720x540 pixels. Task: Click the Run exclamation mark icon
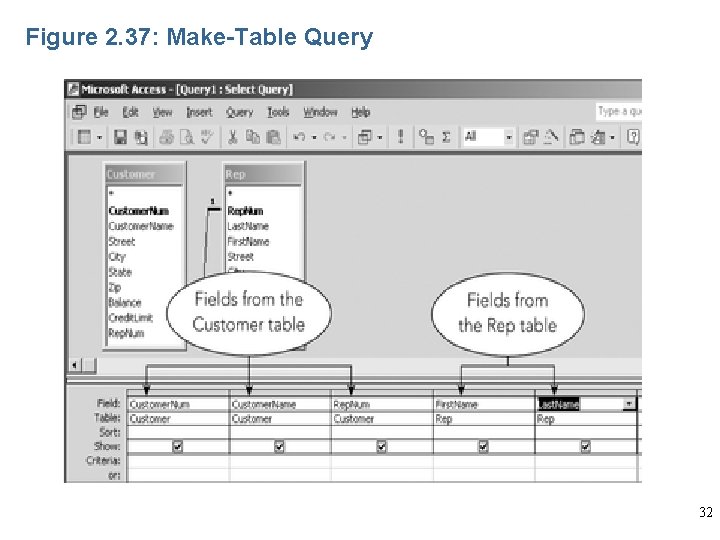tap(400, 137)
